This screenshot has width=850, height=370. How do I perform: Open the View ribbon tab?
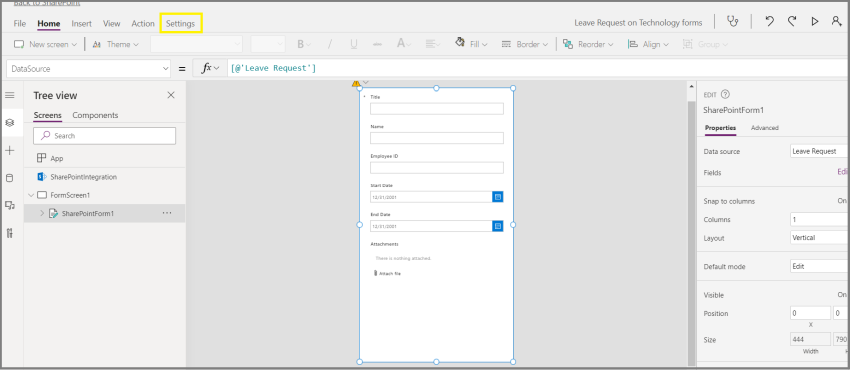(x=112, y=23)
